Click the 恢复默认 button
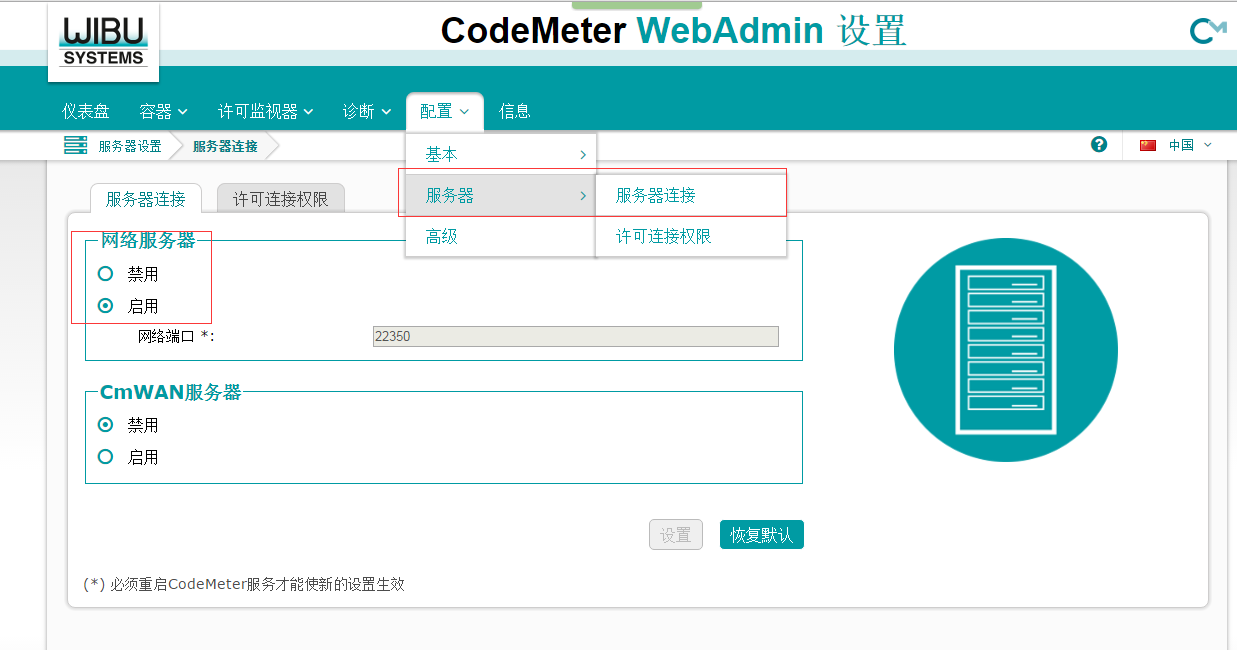This screenshot has width=1237, height=650. point(762,535)
